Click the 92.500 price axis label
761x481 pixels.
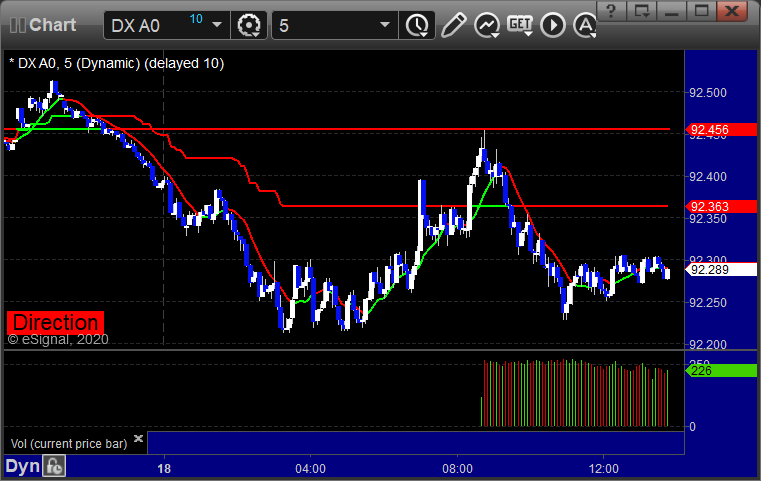[708, 93]
